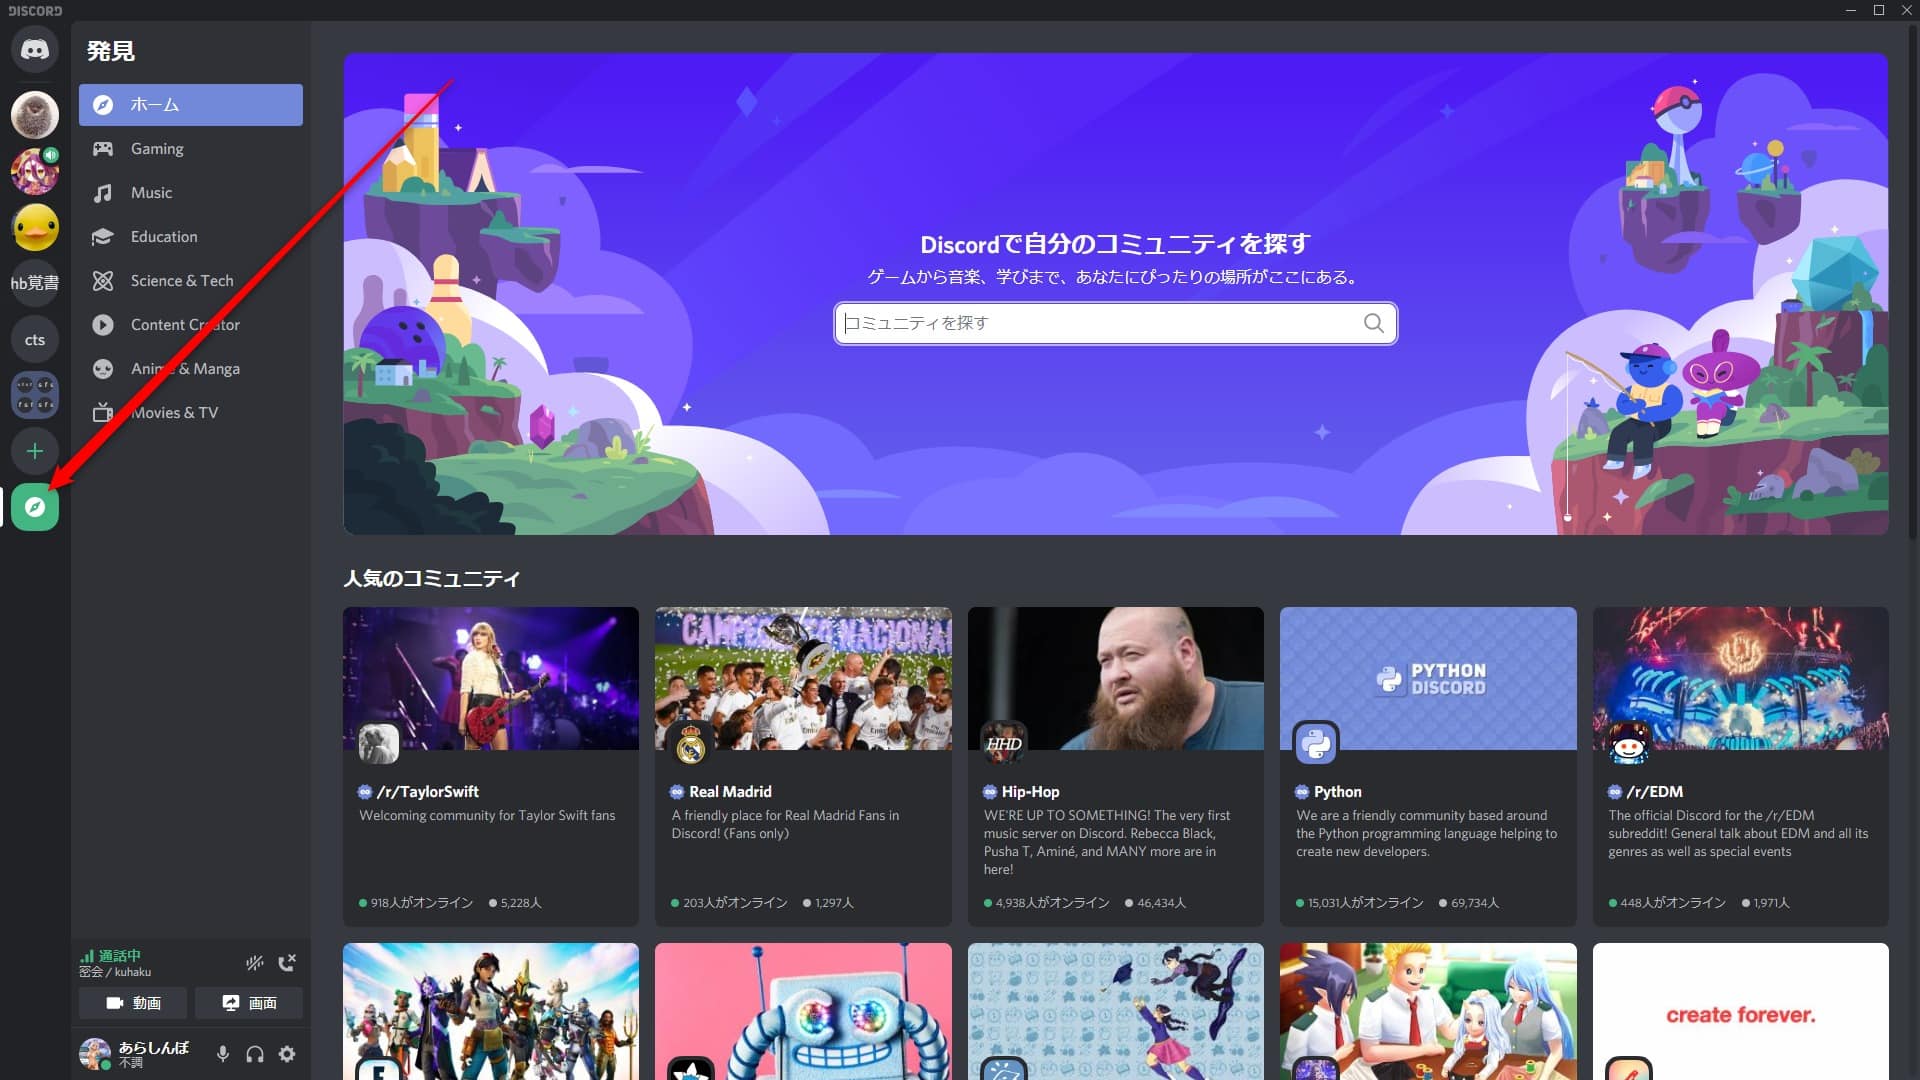Image resolution: width=1920 pixels, height=1080 pixels.
Task: Toggle the microphone mute button
Action: (x=225, y=1054)
